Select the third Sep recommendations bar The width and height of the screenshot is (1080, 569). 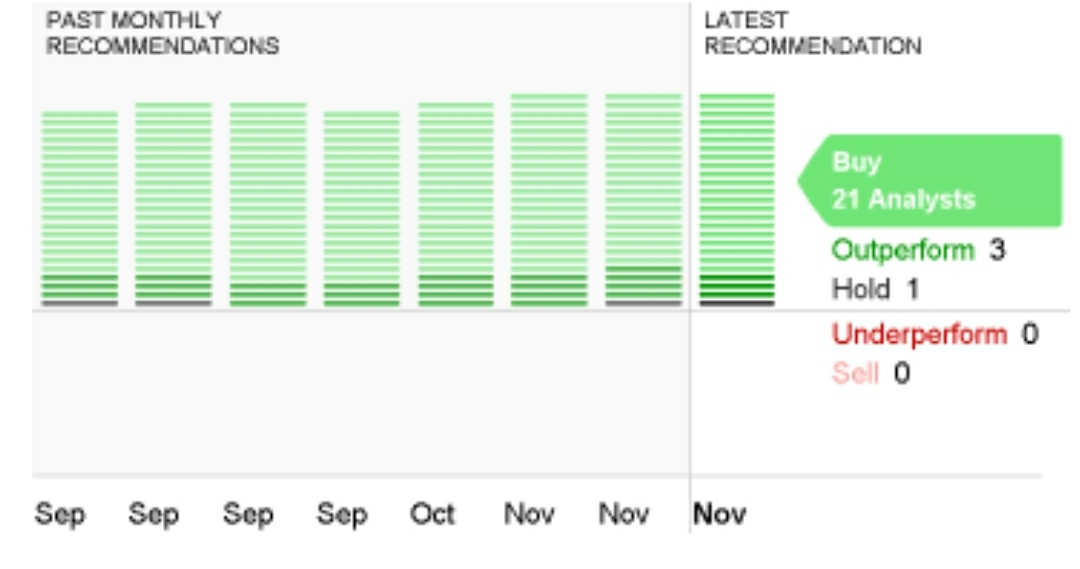268,204
